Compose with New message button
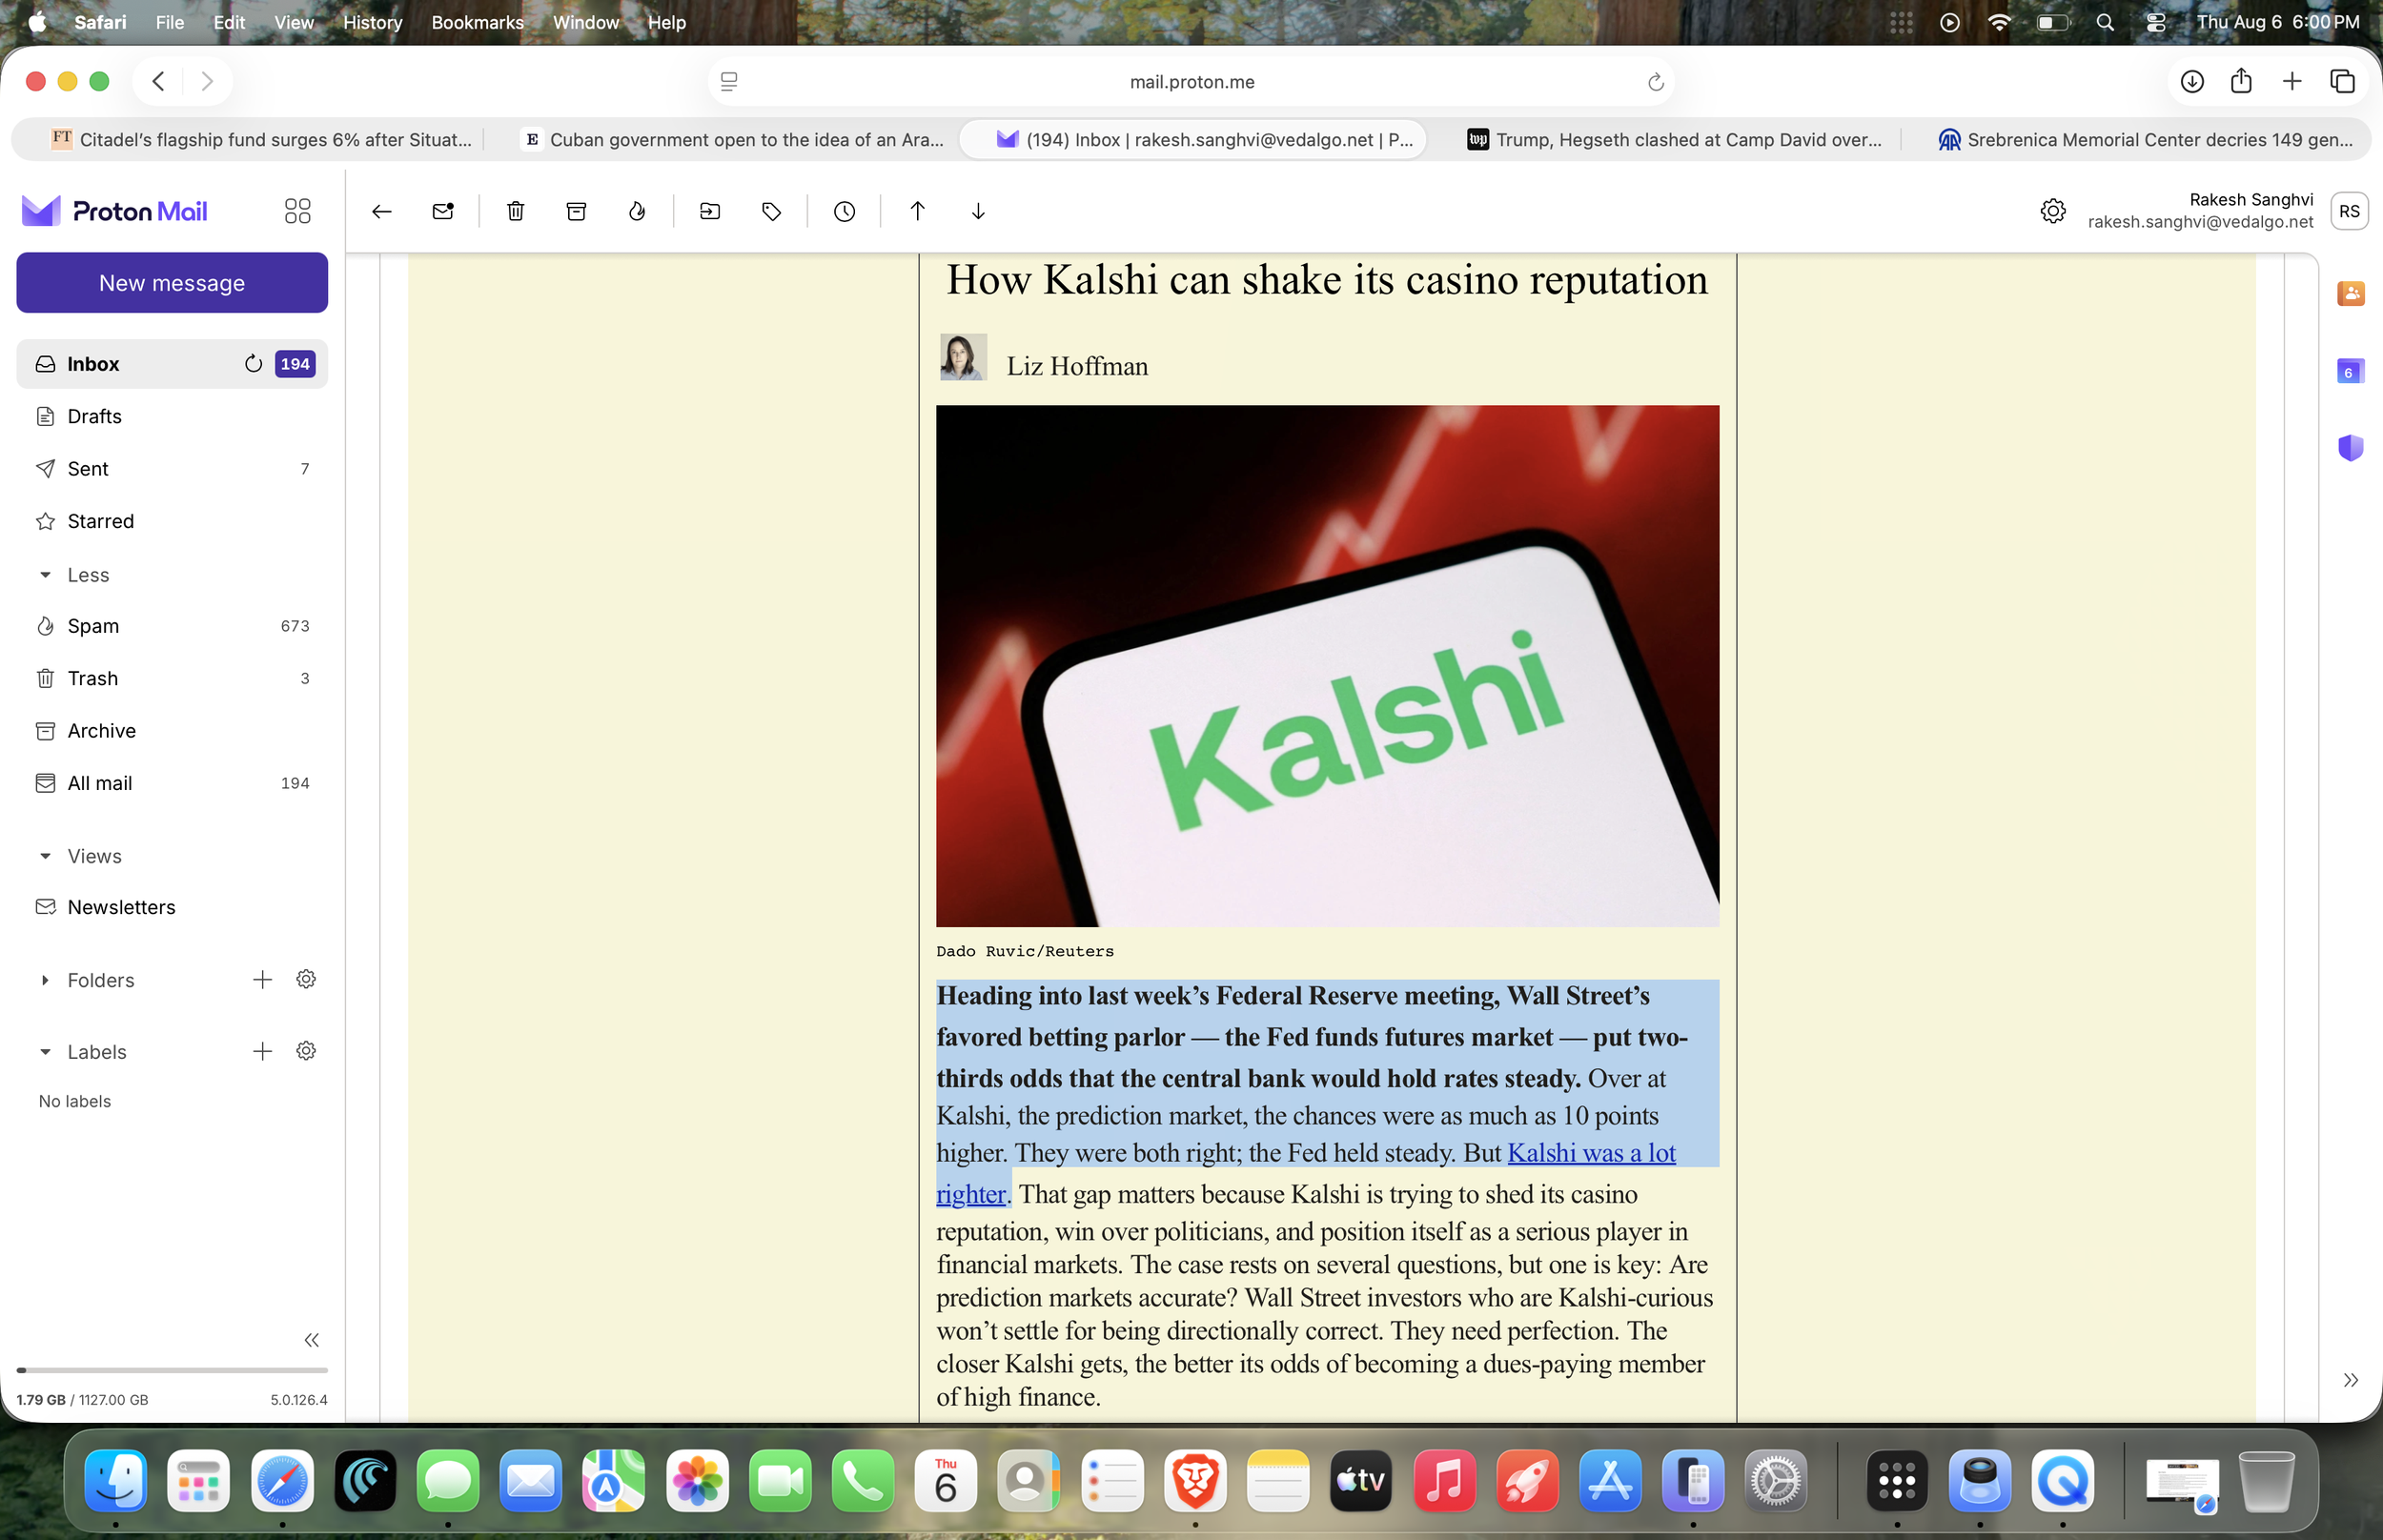2383x1540 pixels. (172, 283)
